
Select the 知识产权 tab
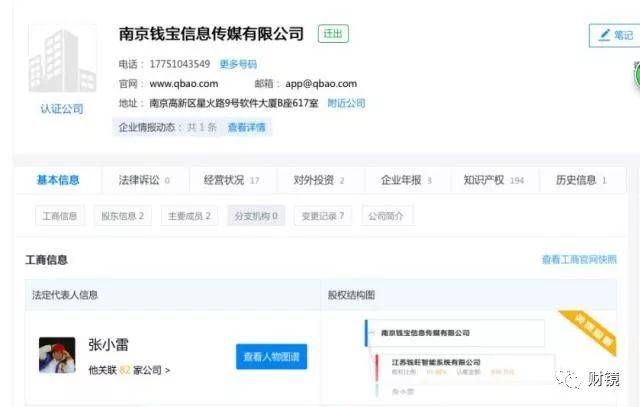[x=493, y=180]
